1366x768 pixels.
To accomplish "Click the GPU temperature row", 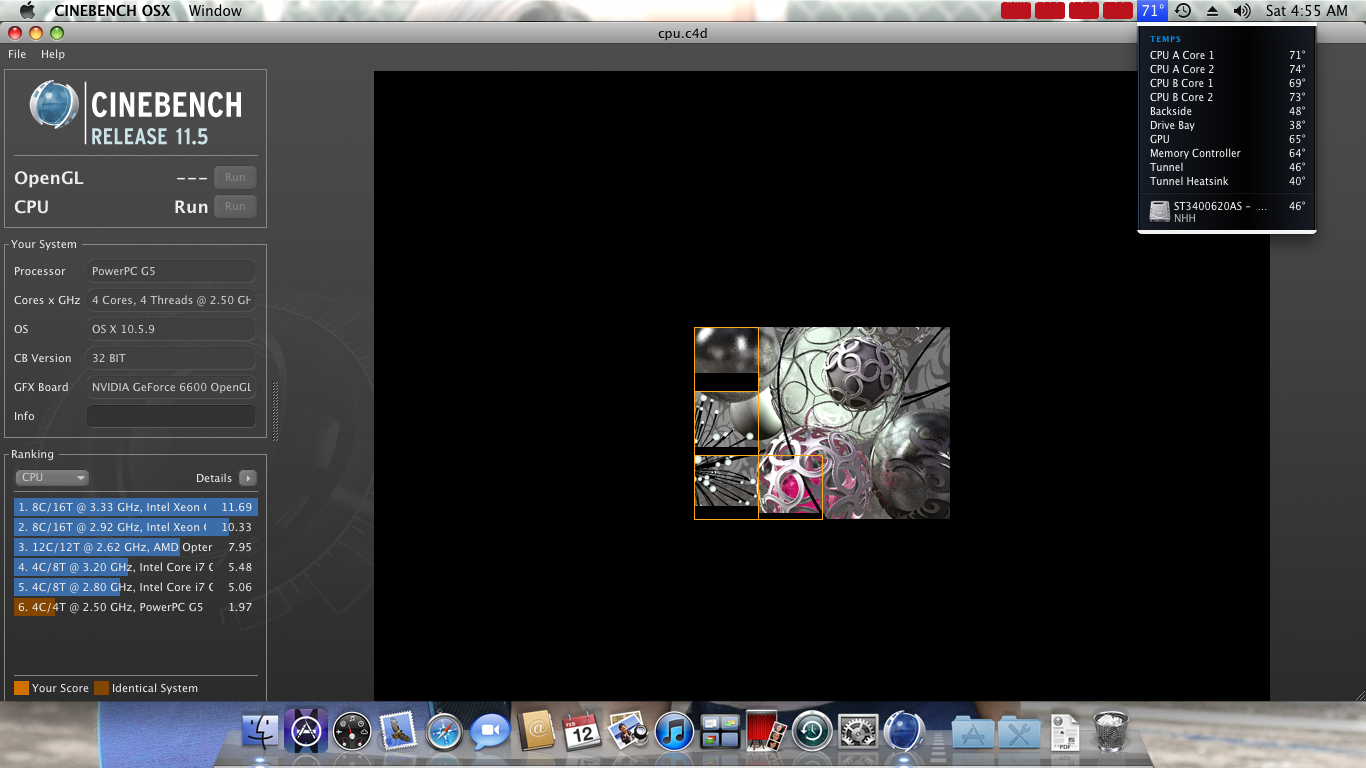I will [1227, 139].
